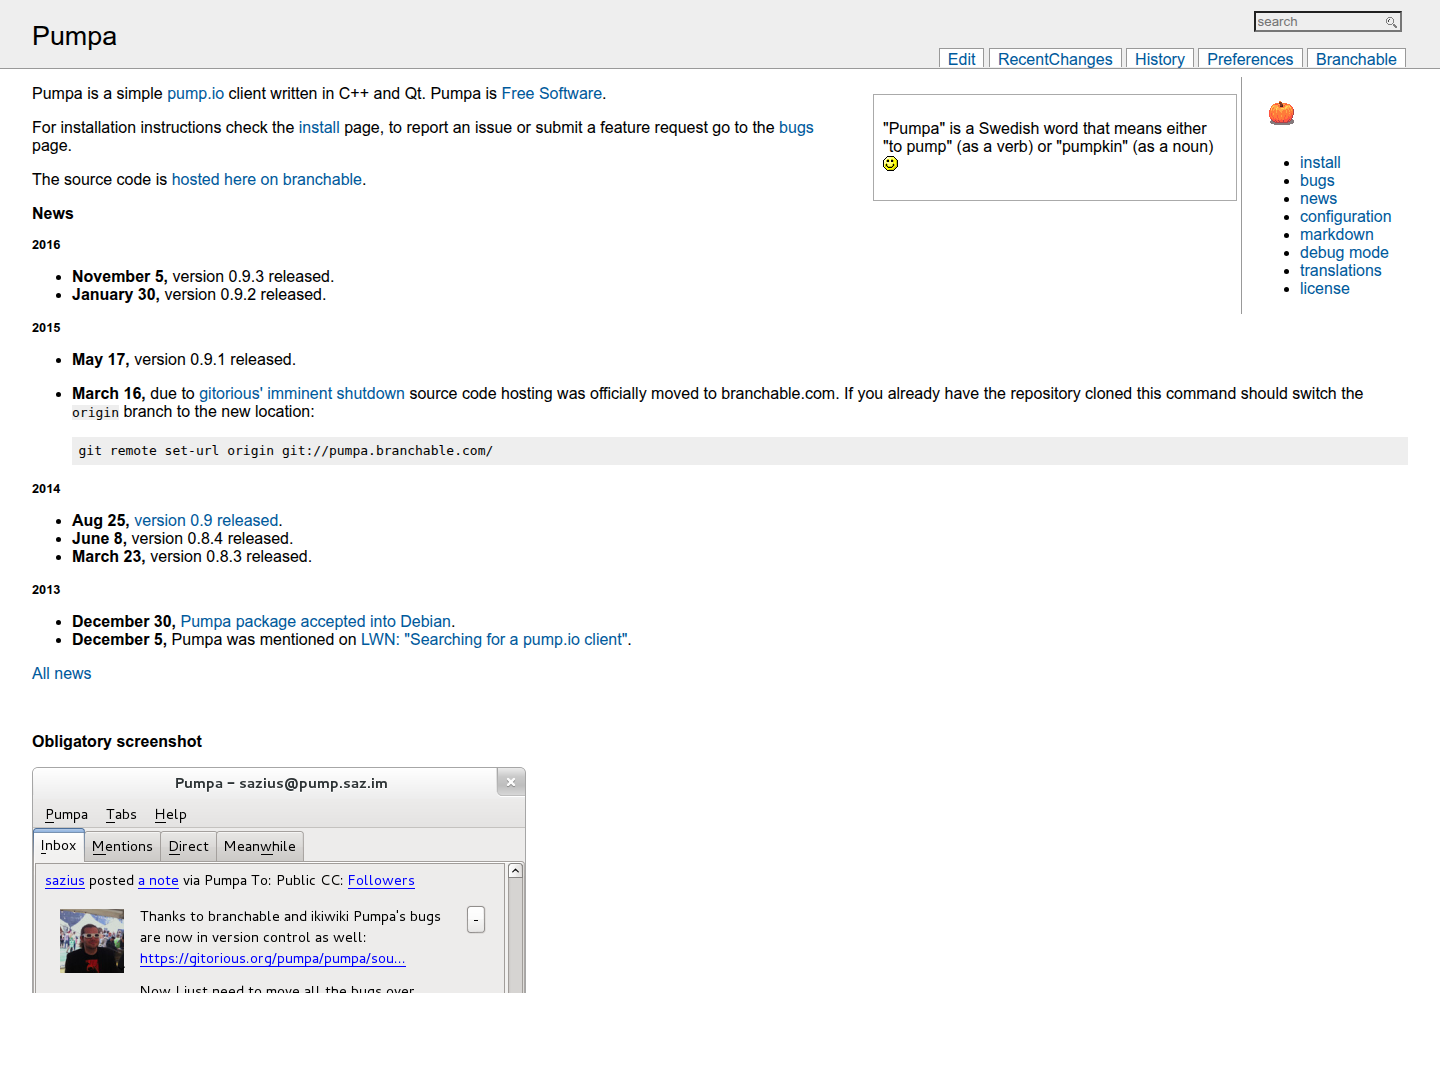Follow the gitorious' imminent shutdown link
The height and width of the screenshot is (1080, 1440).
coord(302,393)
